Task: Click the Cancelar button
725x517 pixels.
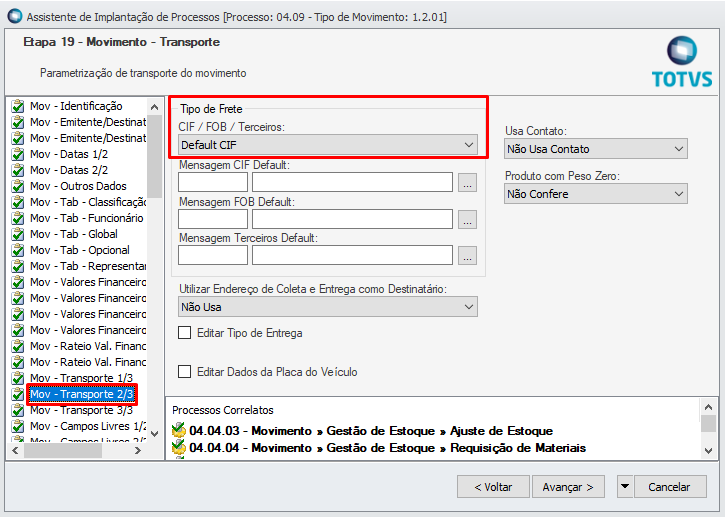Action: pyautogui.click(x=670, y=486)
